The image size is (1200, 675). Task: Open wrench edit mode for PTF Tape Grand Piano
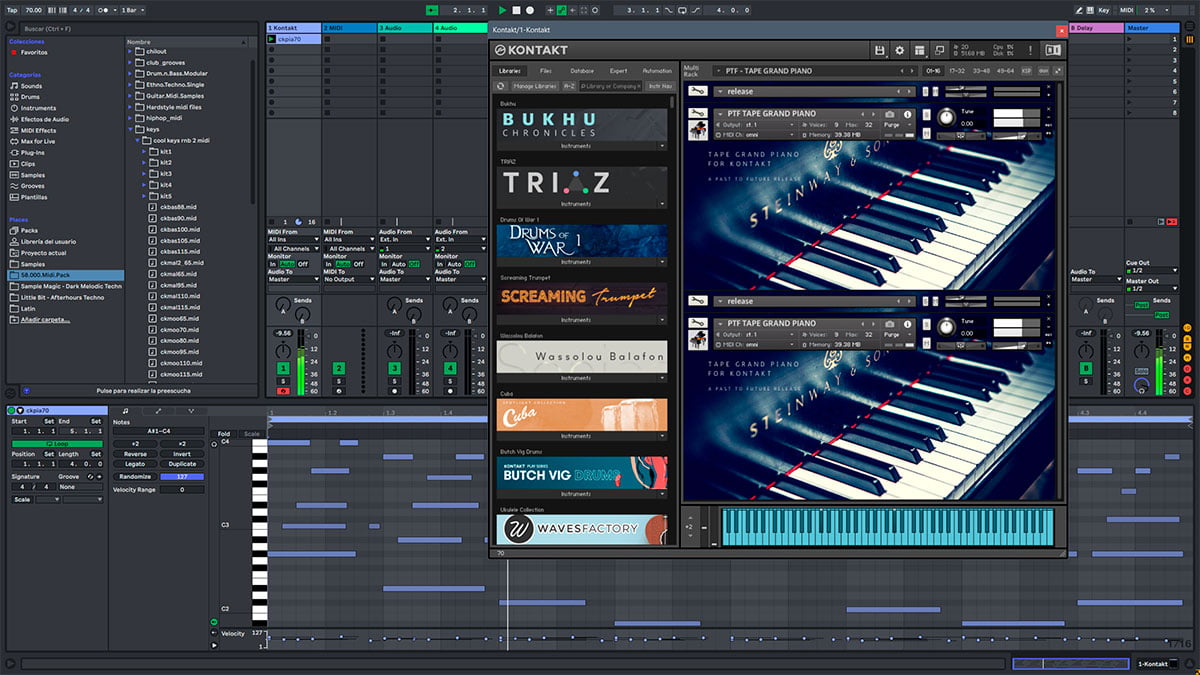click(x=697, y=114)
